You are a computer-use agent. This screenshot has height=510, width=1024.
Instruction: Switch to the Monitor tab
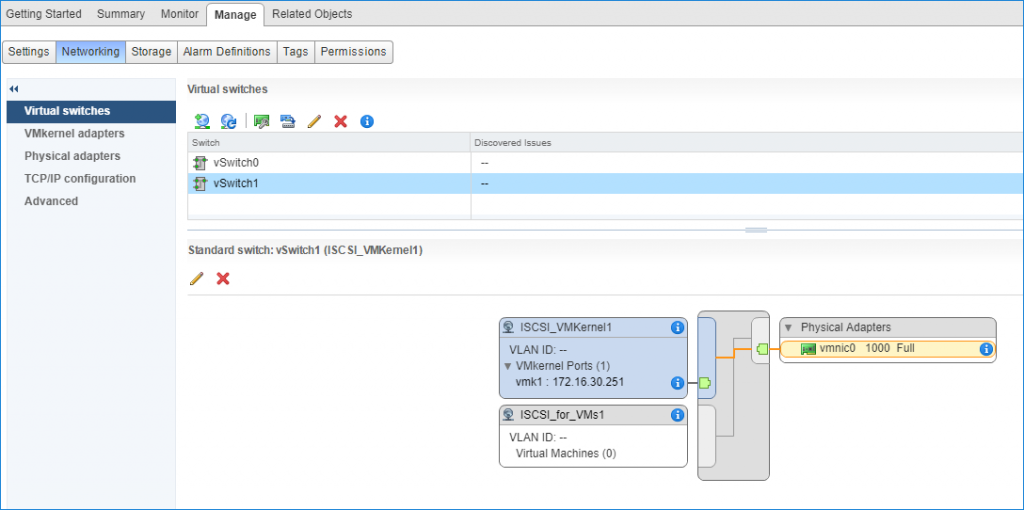point(180,14)
